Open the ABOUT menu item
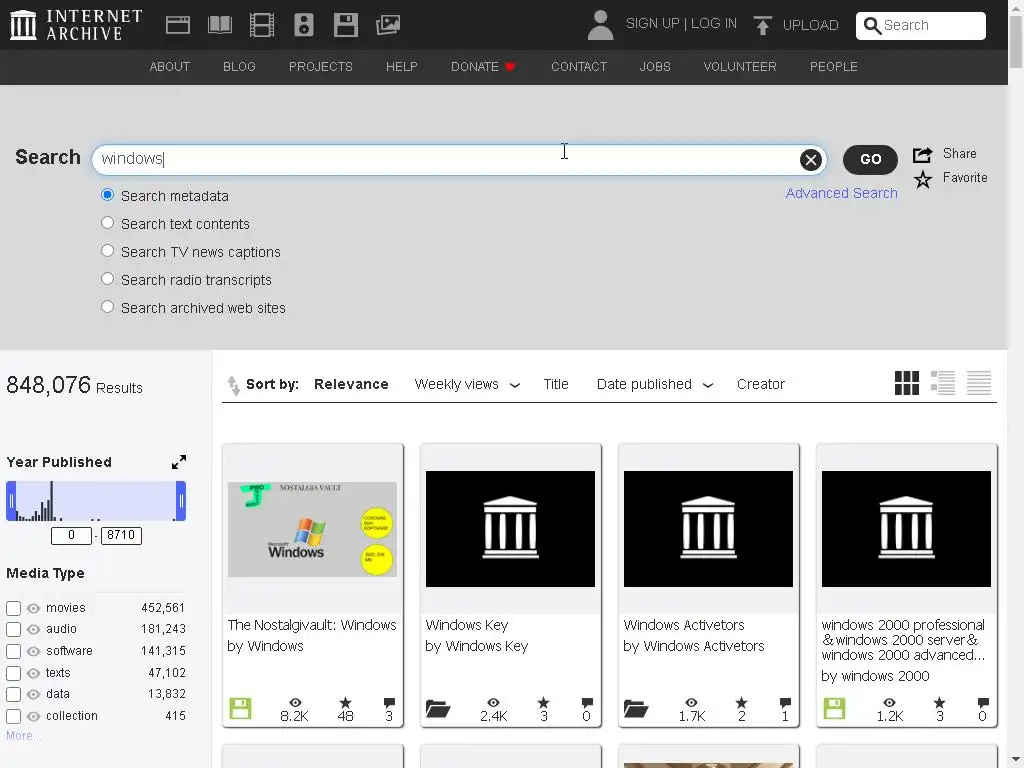 (170, 67)
